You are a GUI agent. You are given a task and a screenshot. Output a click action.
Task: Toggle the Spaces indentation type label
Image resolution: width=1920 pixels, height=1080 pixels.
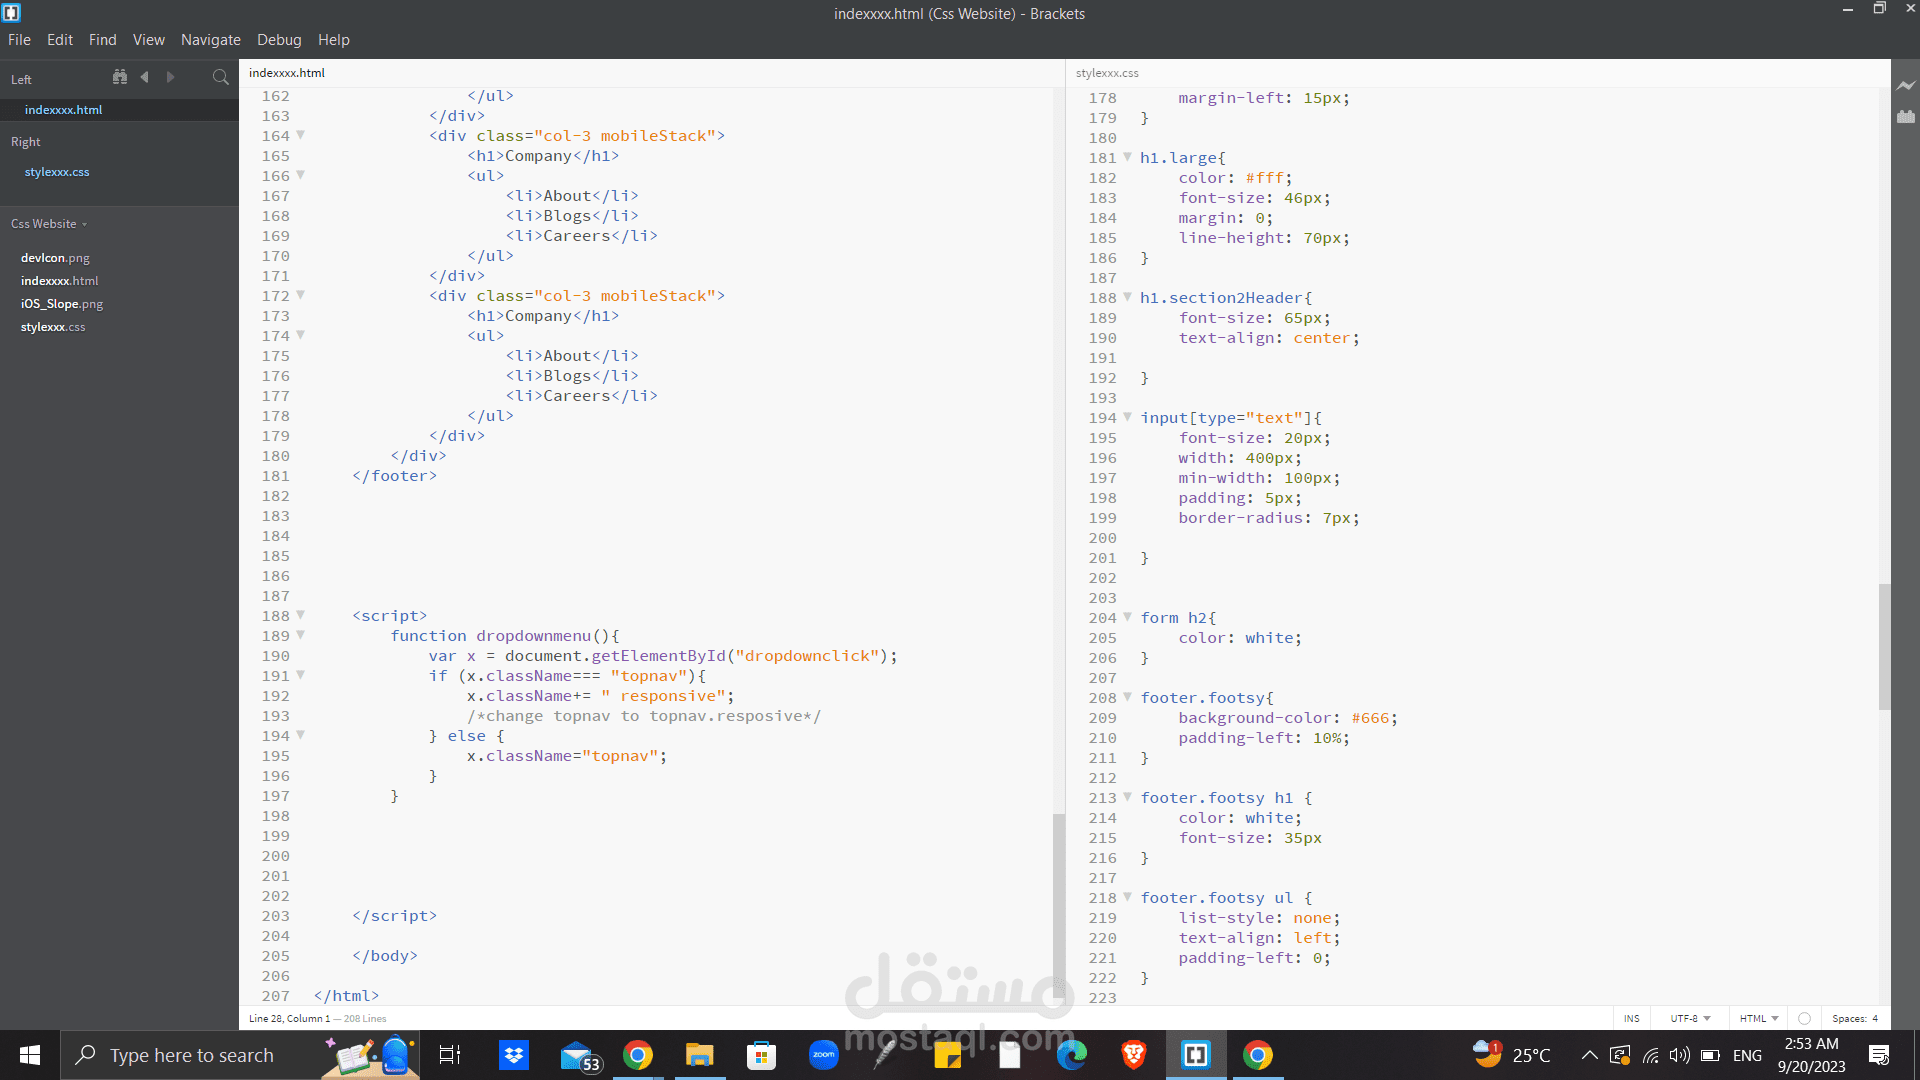[1848, 1018]
